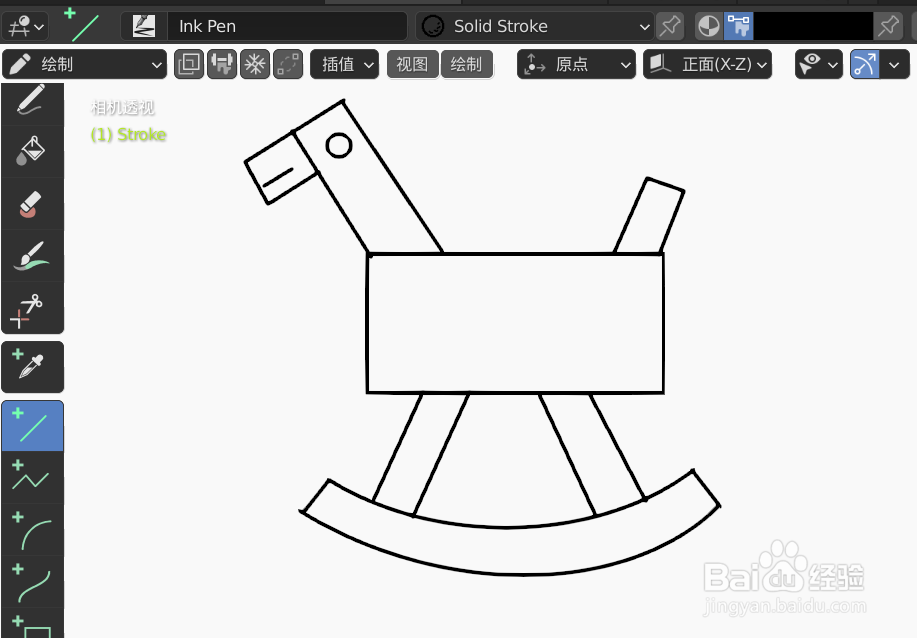Open the 原点 stroke placement dropdown
Screen dimensions: 917x638
[x=576, y=64]
